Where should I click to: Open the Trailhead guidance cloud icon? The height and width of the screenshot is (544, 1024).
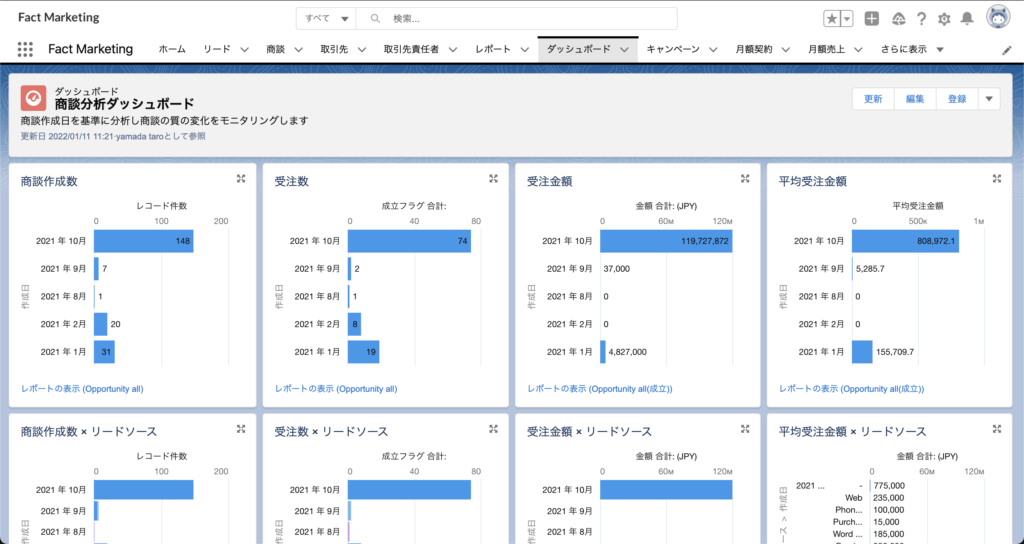[x=899, y=19]
